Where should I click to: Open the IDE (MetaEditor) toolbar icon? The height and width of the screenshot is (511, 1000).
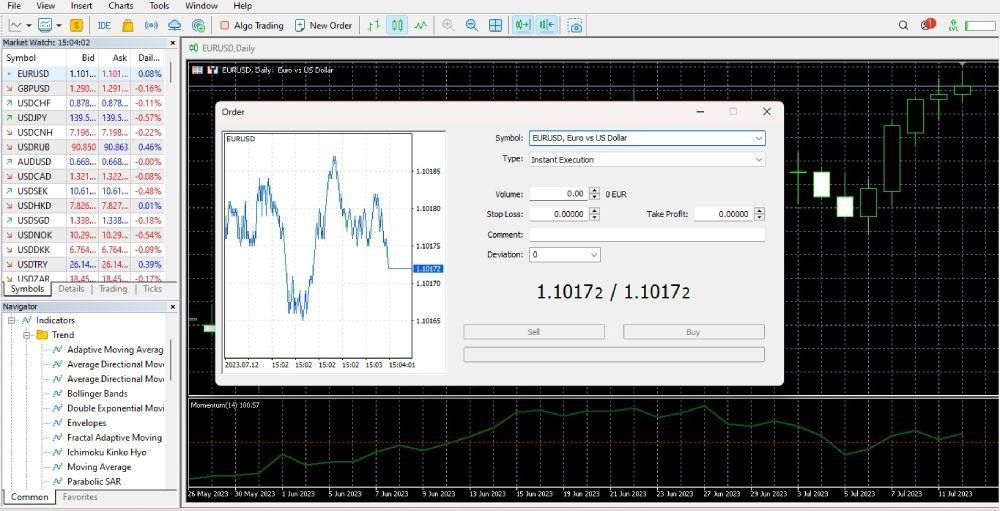tap(105, 25)
